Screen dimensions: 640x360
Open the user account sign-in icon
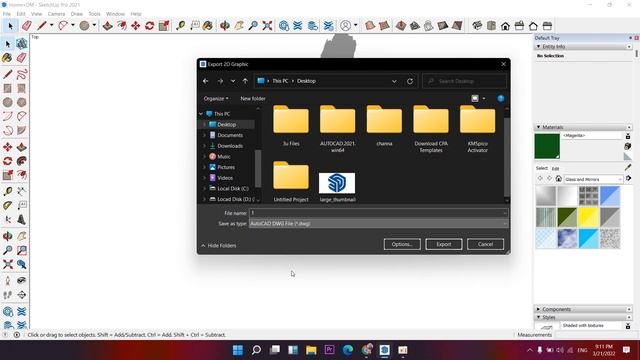345,26
